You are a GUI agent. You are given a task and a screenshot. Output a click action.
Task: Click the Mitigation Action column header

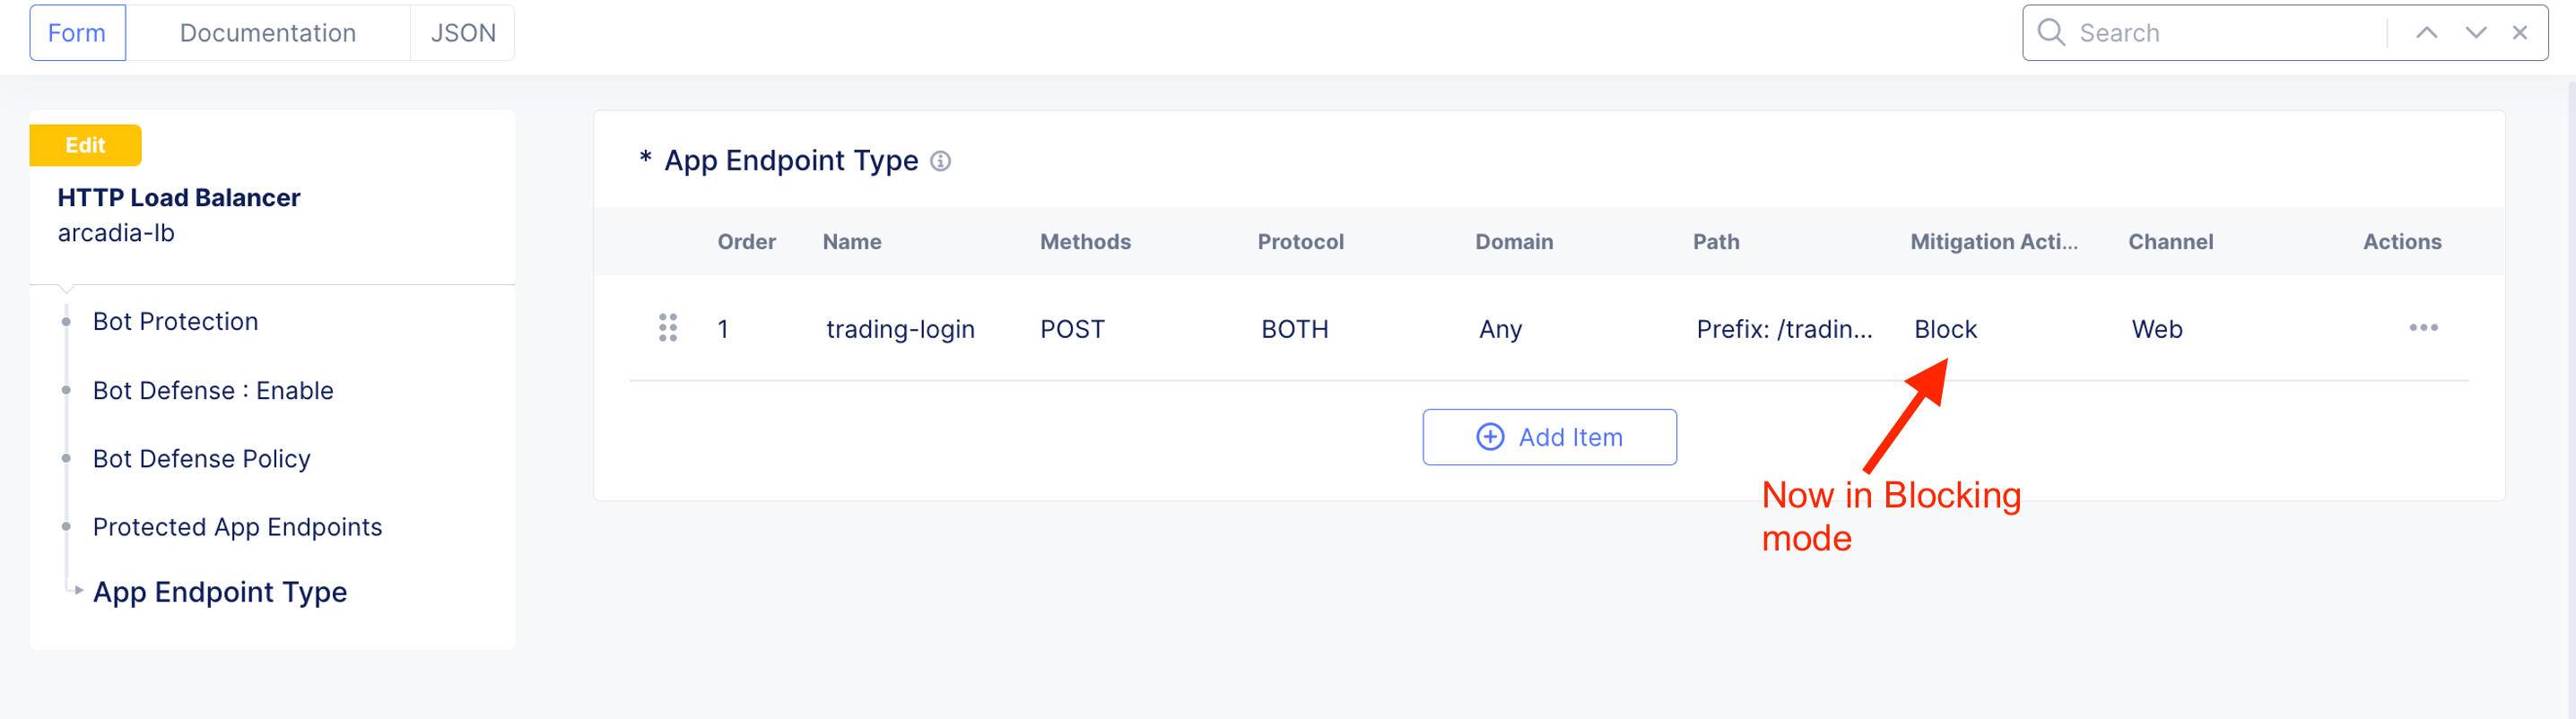click(1993, 242)
